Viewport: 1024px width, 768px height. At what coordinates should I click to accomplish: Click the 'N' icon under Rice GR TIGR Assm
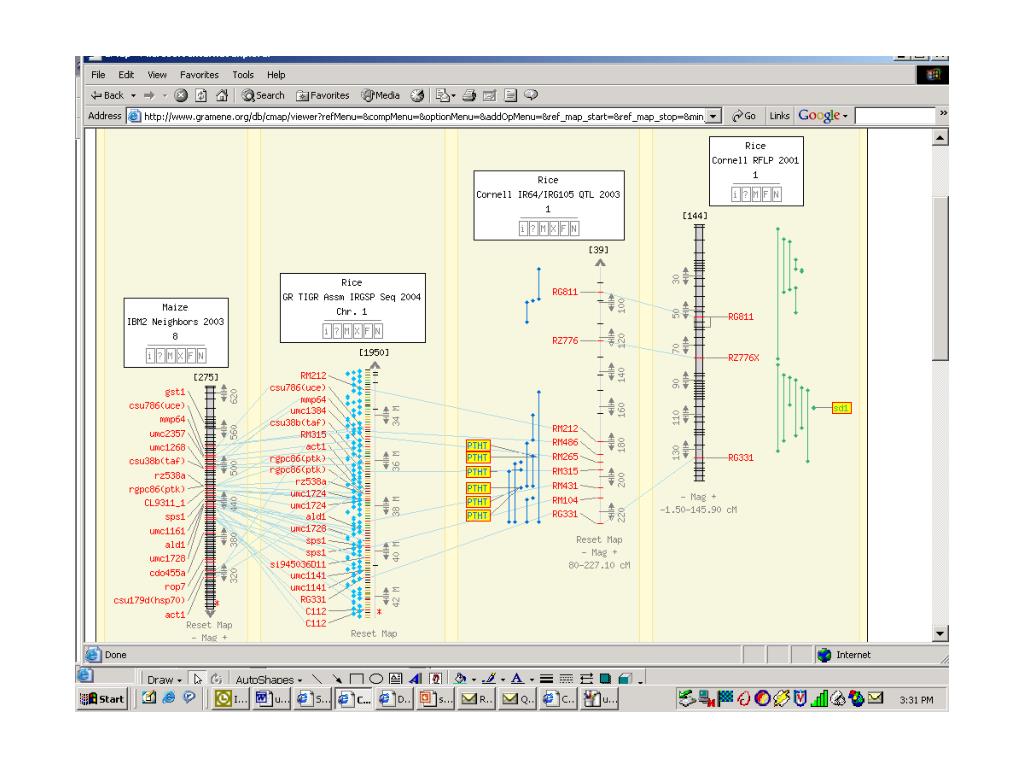pyautogui.click(x=377, y=331)
